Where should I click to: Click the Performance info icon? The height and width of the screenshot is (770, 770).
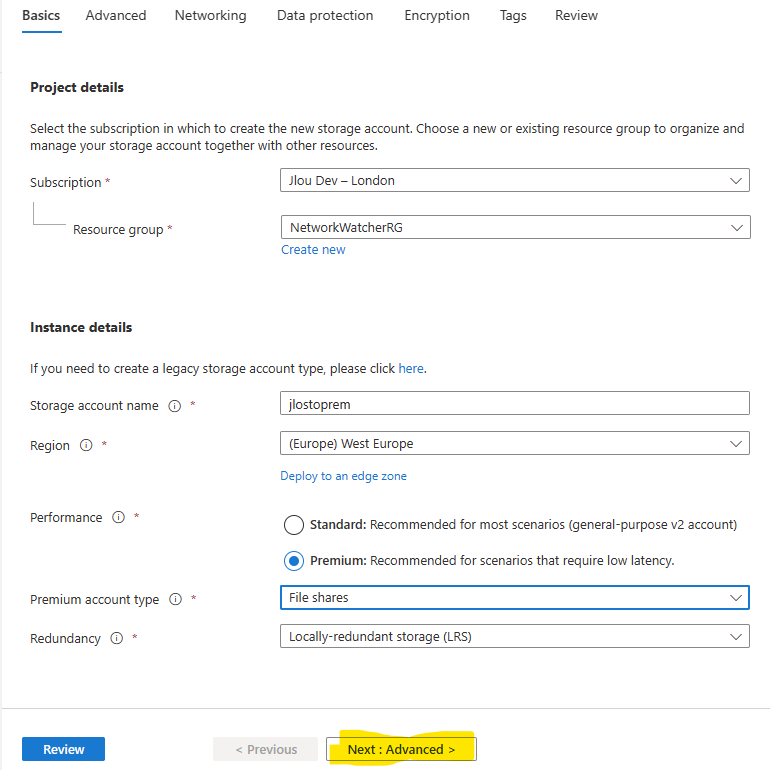click(118, 517)
